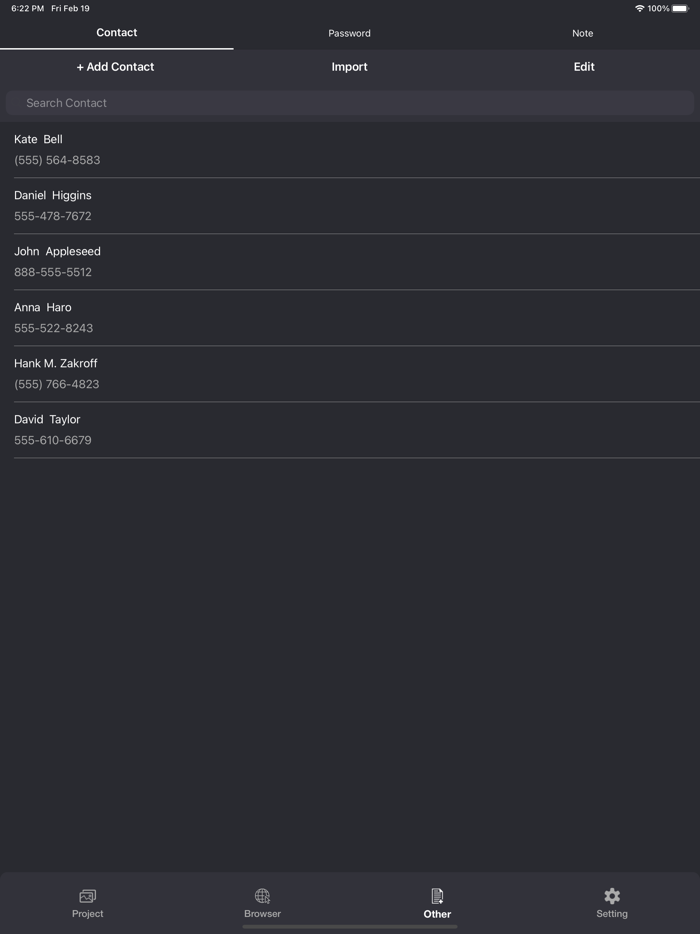Tap the Wi-Fi status icon
700x934 pixels.
pos(639,9)
